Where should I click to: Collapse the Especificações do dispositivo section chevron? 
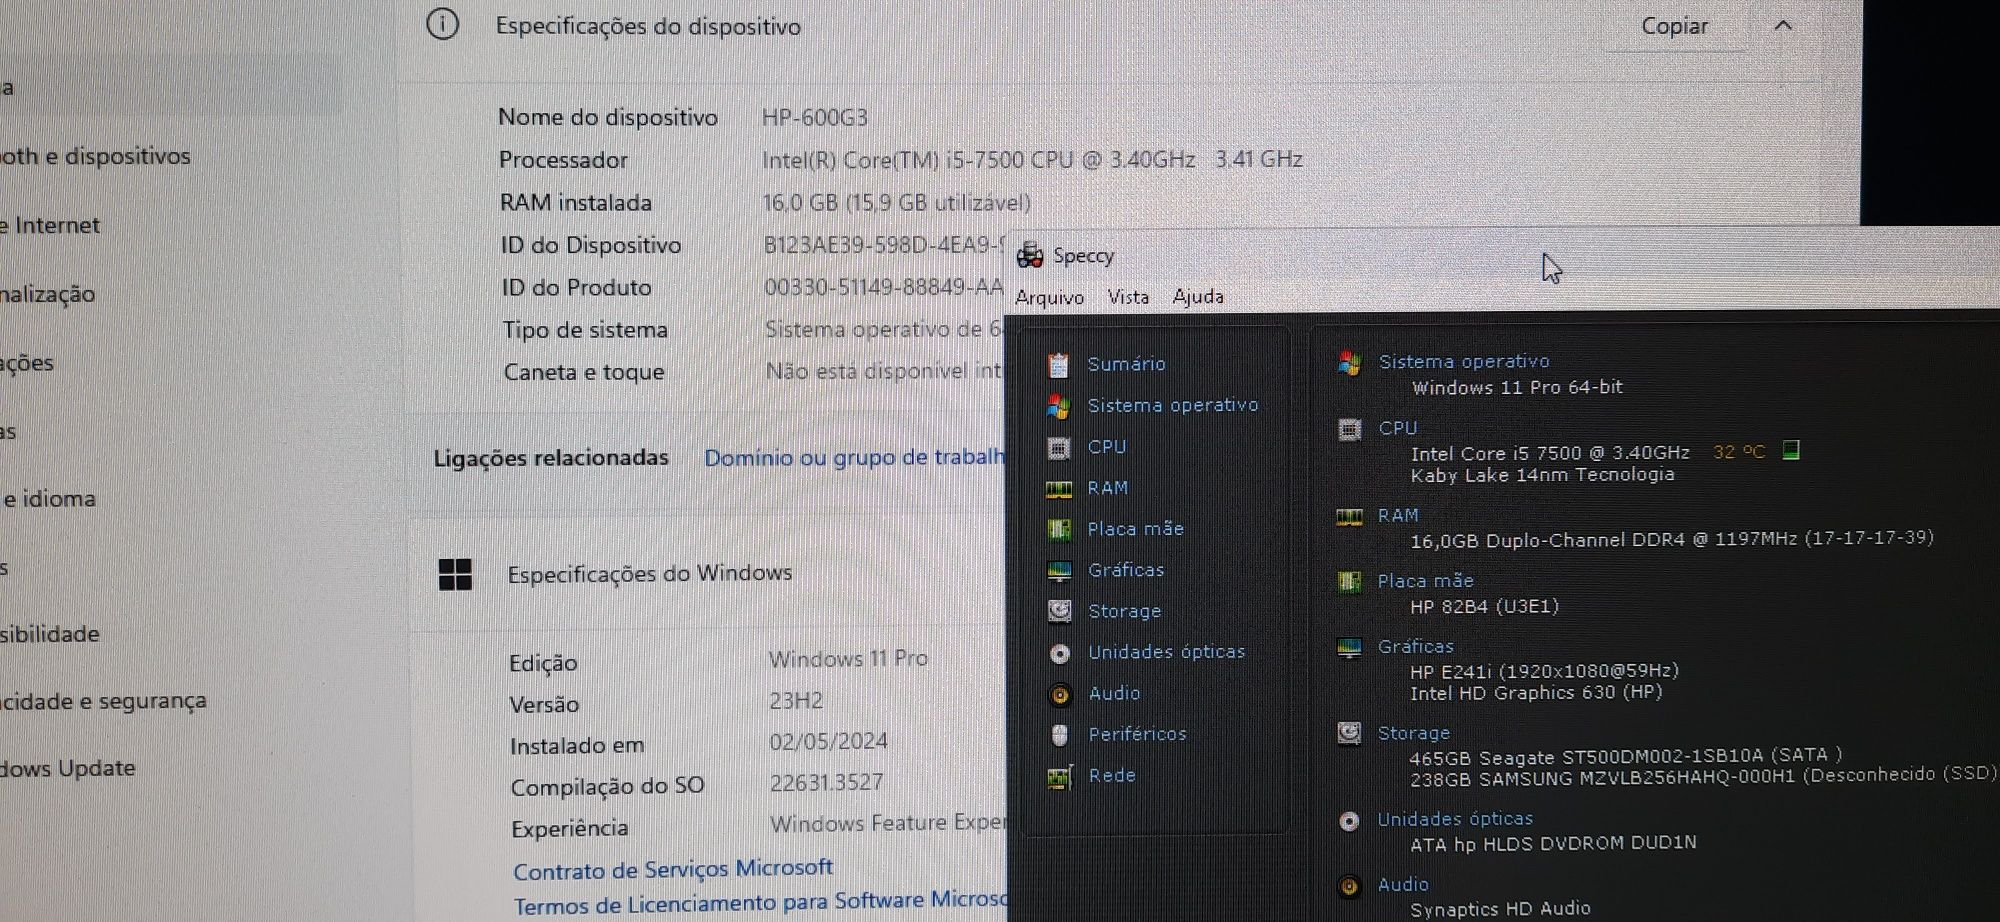click(x=1783, y=26)
